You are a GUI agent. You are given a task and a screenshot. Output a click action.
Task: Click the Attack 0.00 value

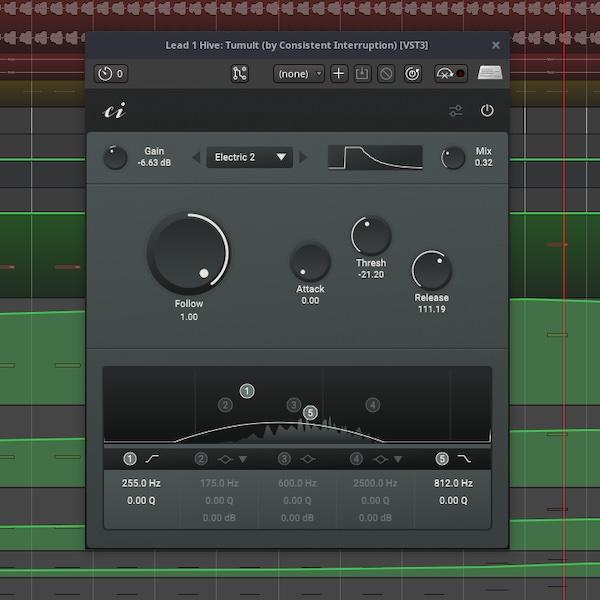[310, 301]
